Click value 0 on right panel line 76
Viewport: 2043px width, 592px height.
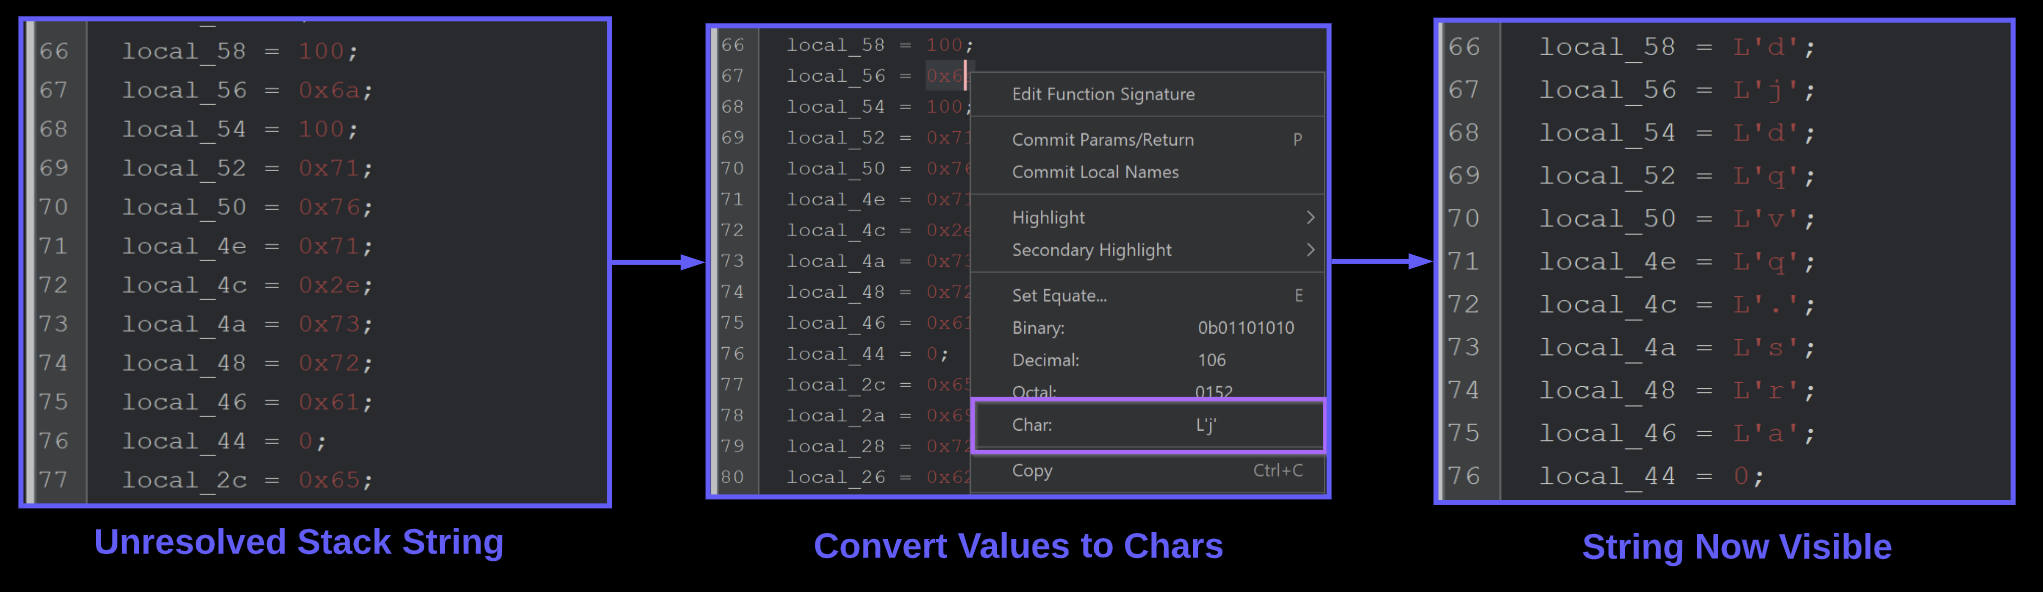1741,477
